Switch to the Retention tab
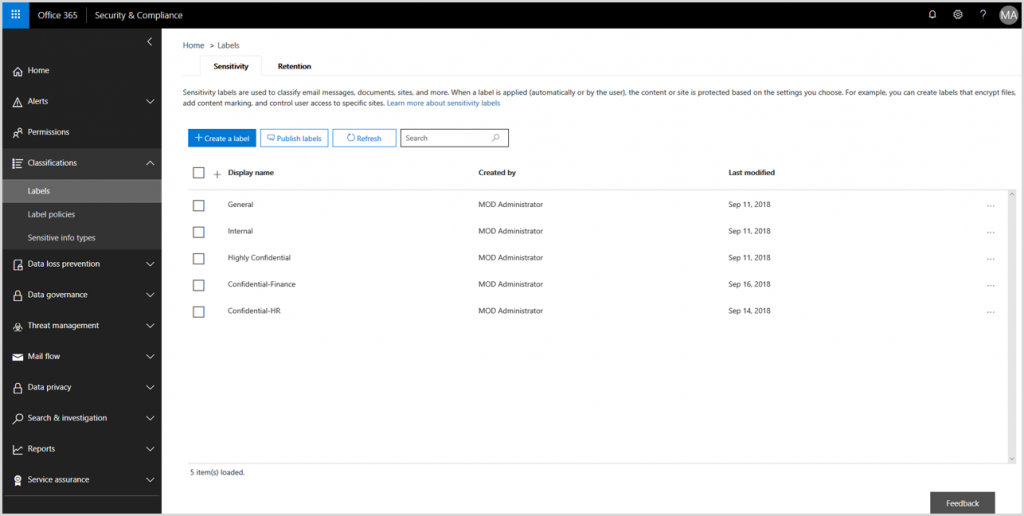This screenshot has height=516, width=1024. [x=294, y=66]
